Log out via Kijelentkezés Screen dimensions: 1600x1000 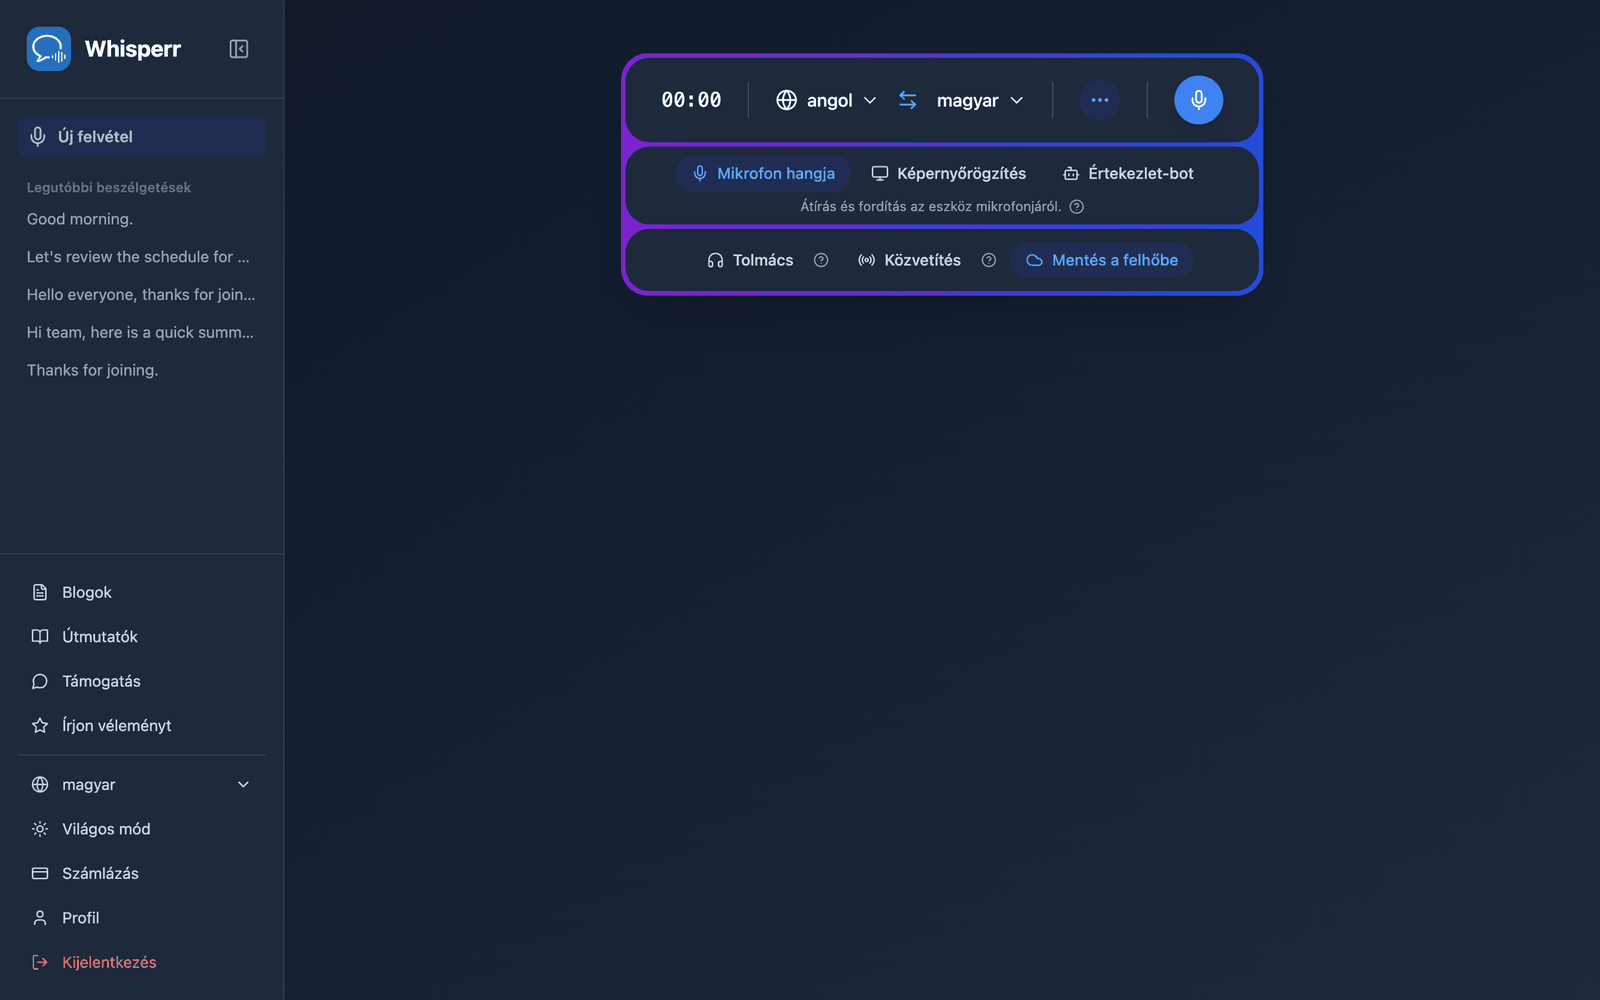[x=141, y=962]
